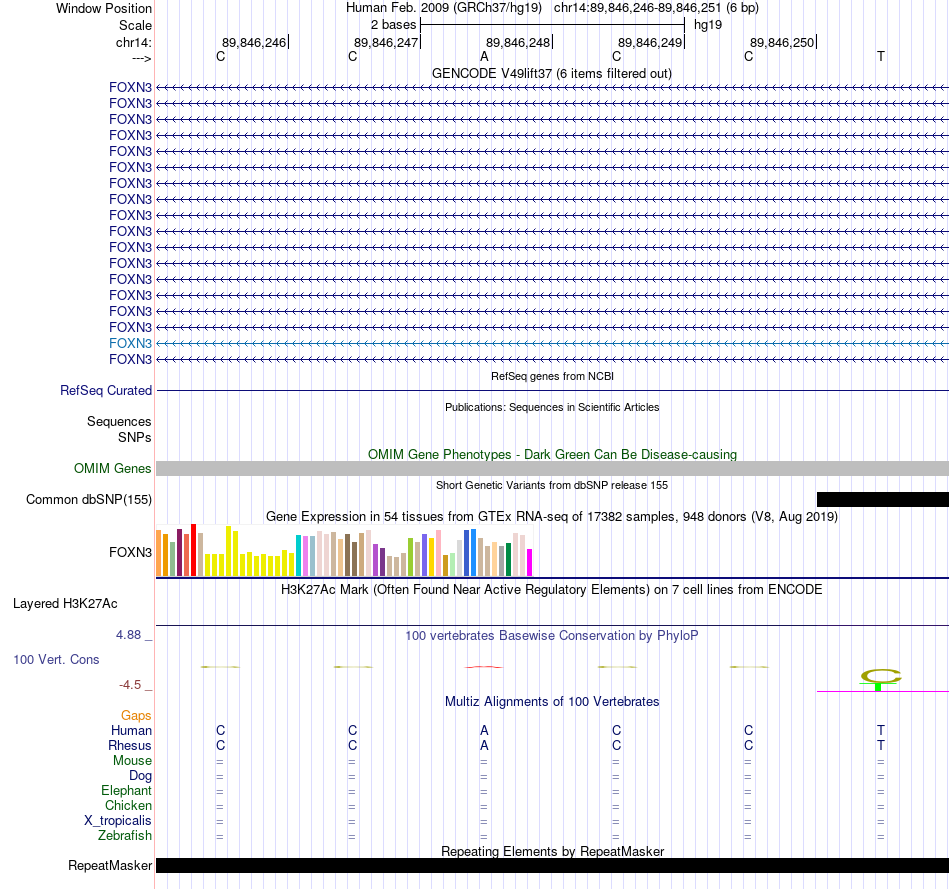Select the Mouse species label

[132, 761]
